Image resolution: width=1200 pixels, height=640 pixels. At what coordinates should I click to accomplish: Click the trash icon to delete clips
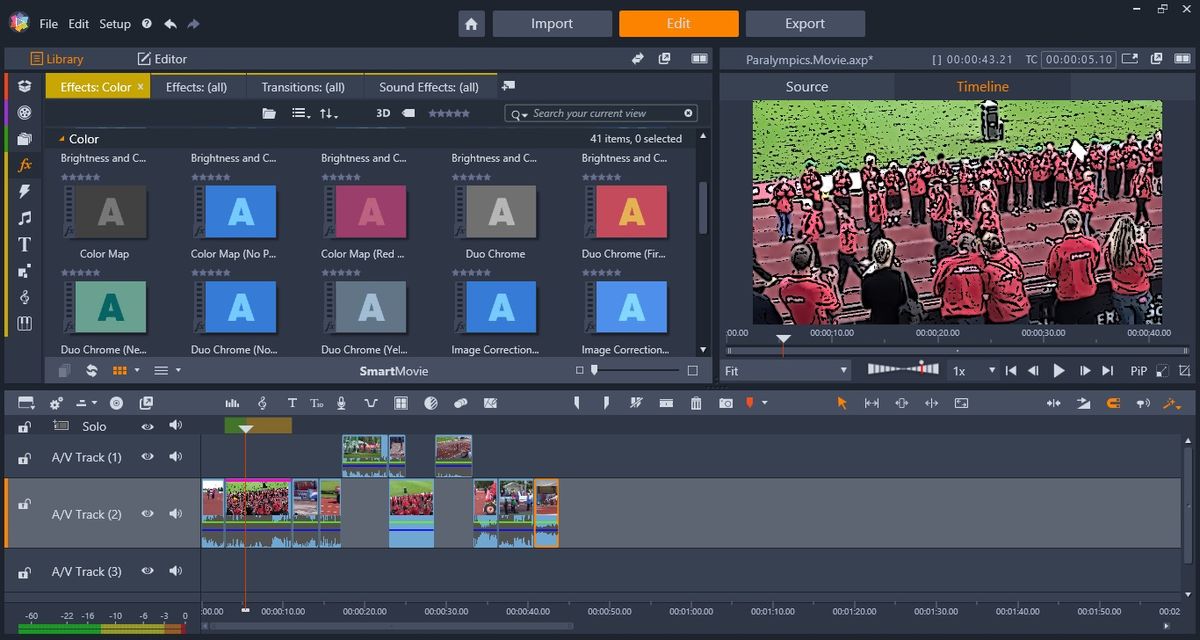[696, 402]
